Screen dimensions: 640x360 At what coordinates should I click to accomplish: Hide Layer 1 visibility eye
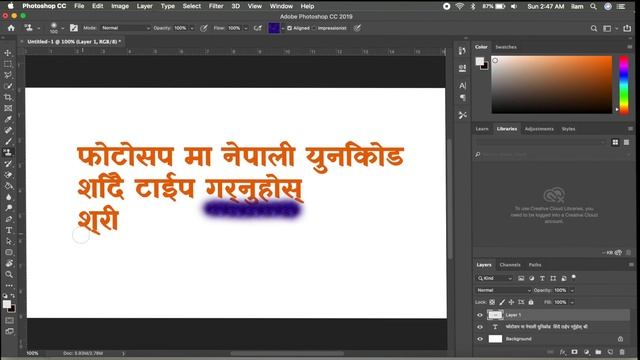tap(480, 315)
